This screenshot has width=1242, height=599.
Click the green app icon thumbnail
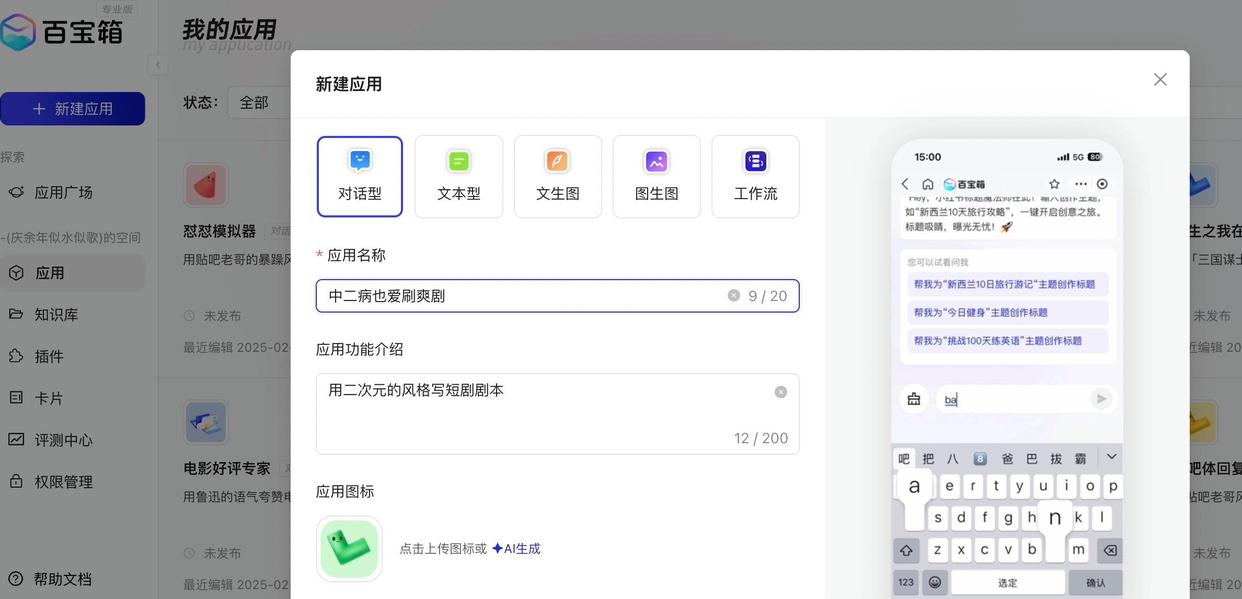349,548
